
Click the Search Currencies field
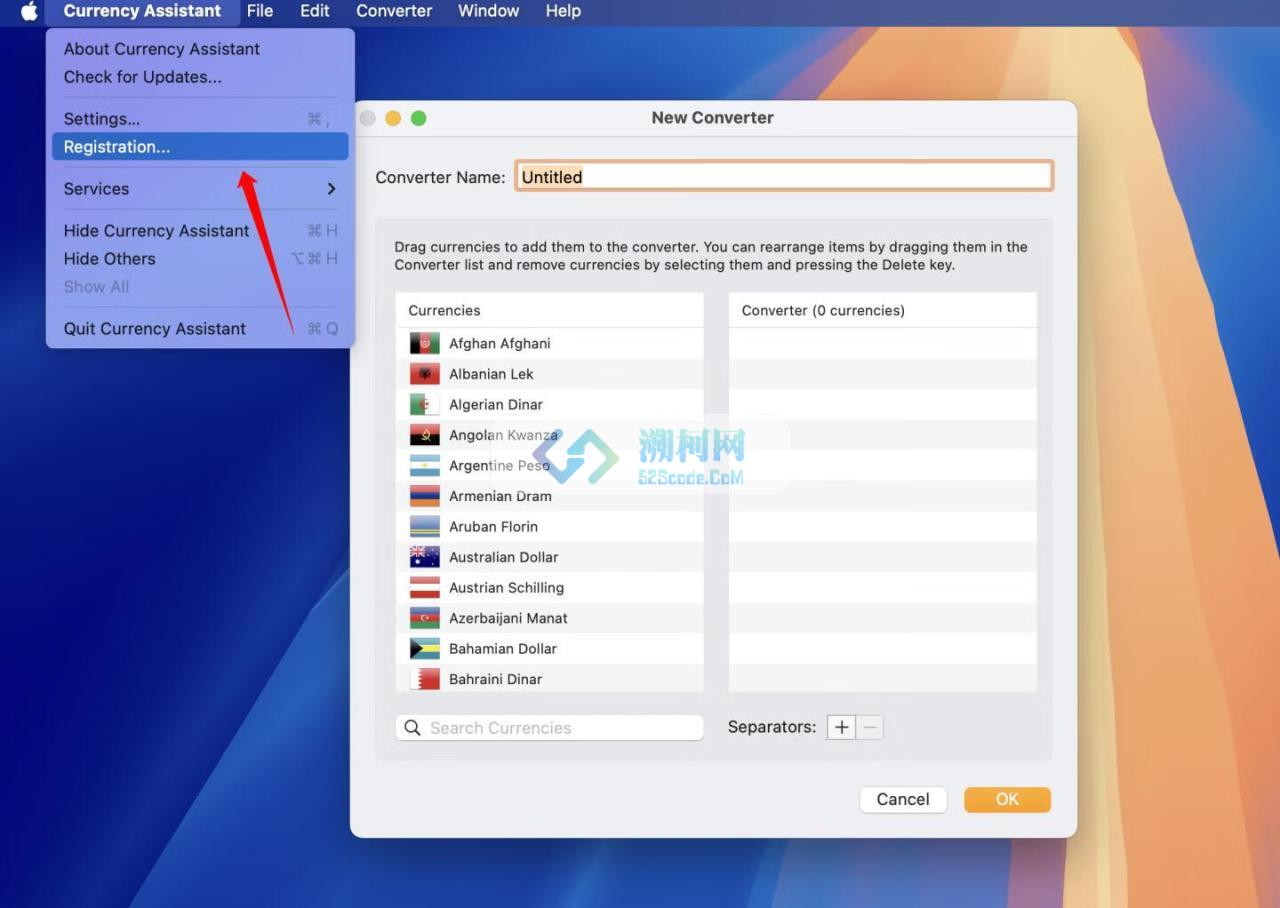(x=550, y=728)
